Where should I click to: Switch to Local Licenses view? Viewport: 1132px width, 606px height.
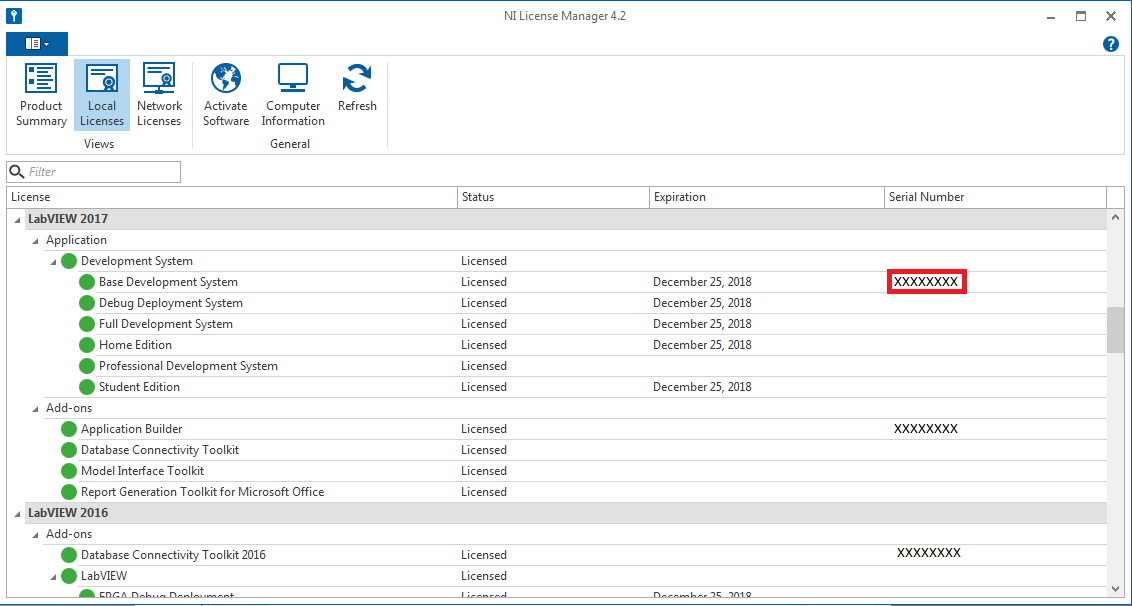101,95
